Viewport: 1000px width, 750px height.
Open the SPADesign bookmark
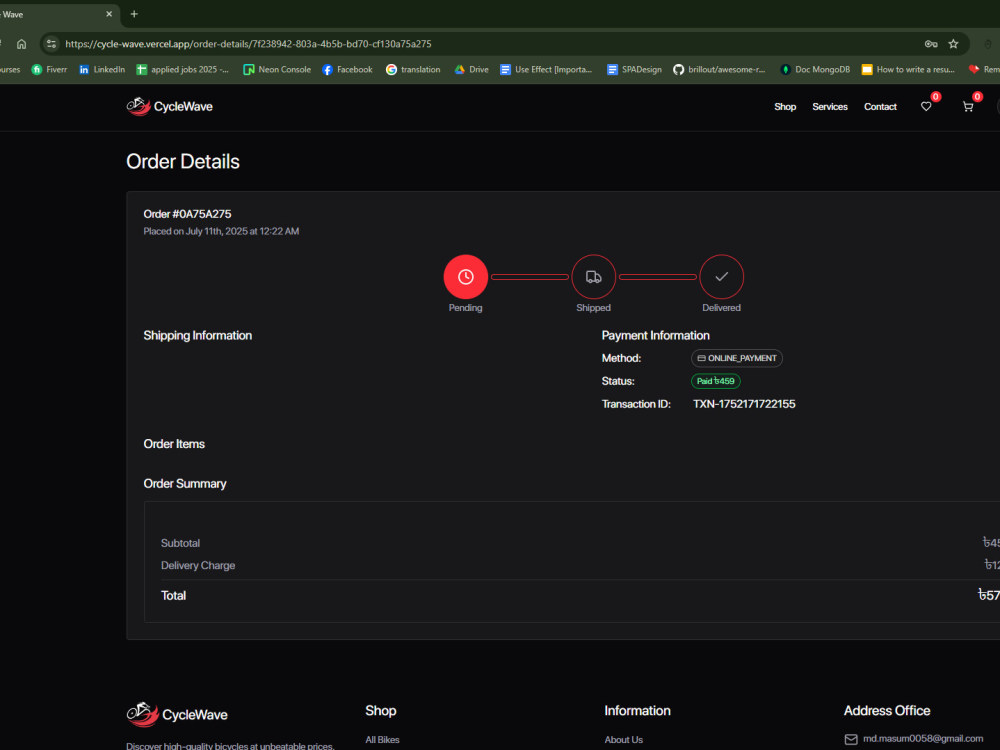[635, 70]
